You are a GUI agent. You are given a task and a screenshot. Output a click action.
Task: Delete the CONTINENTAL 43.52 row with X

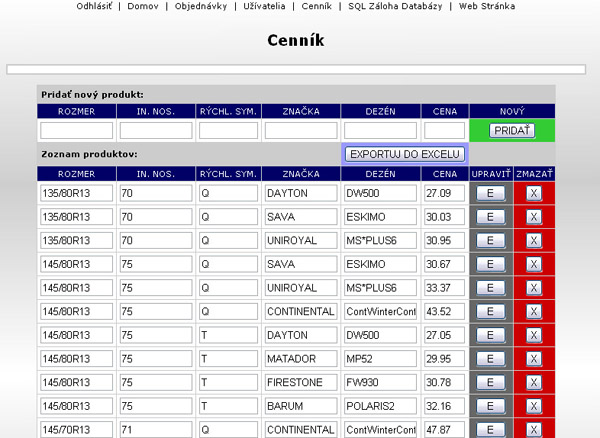click(534, 311)
